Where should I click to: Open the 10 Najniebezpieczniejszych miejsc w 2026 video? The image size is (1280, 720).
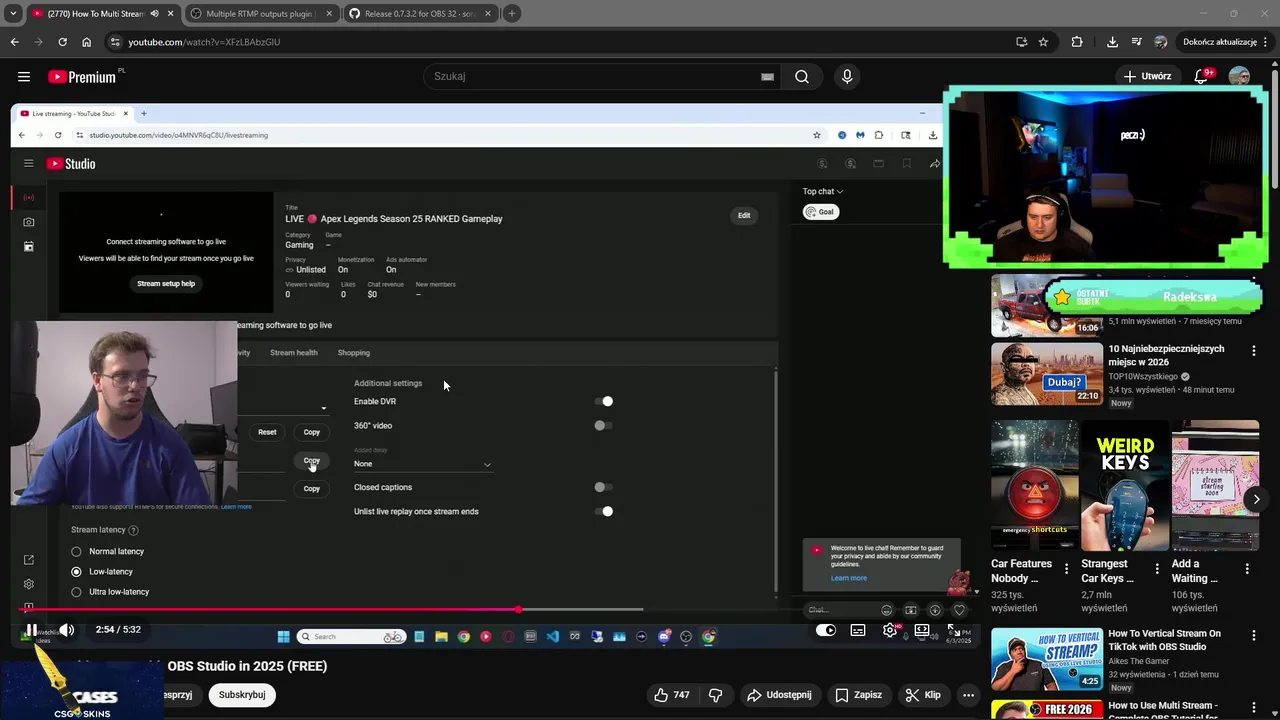coord(1166,355)
